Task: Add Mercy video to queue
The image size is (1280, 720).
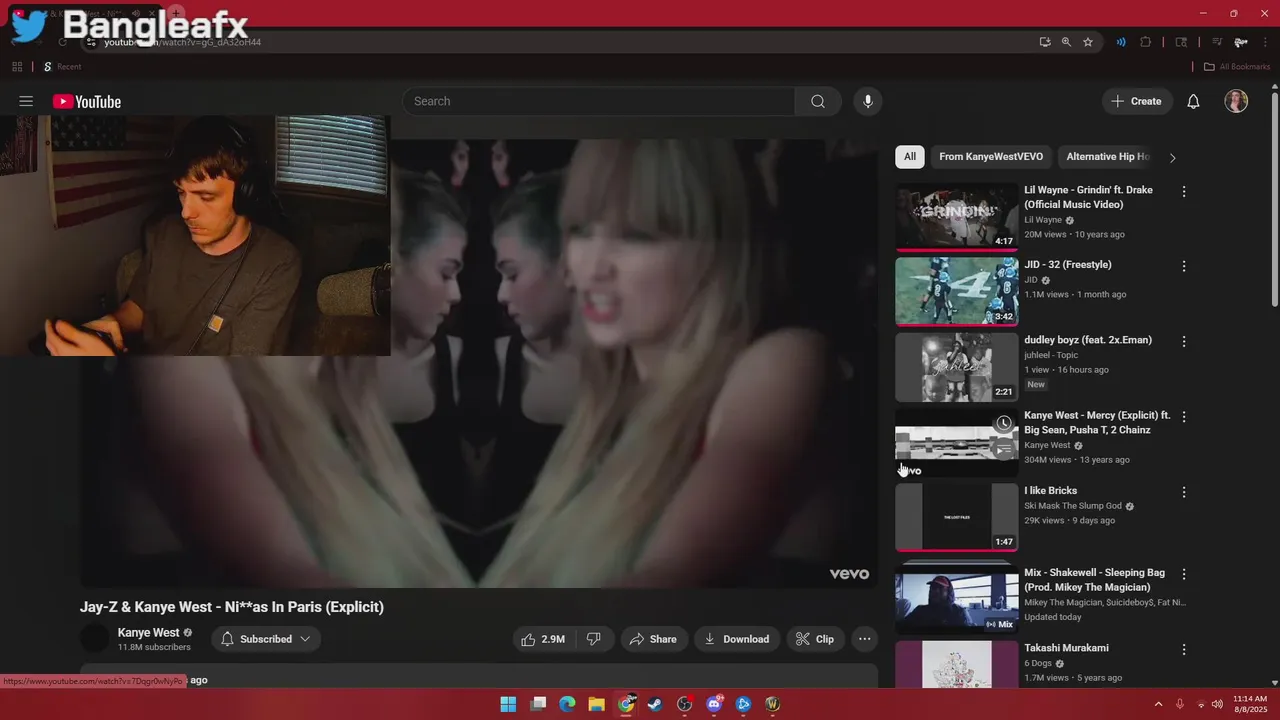Action: coord(1004,449)
